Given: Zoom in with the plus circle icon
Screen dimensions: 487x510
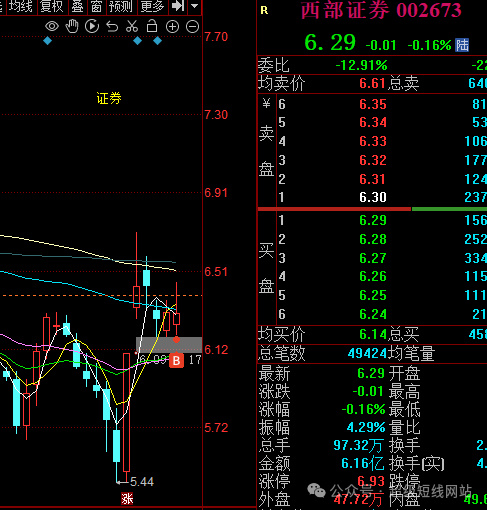Looking at the screenshot, I should click(x=172, y=27).
